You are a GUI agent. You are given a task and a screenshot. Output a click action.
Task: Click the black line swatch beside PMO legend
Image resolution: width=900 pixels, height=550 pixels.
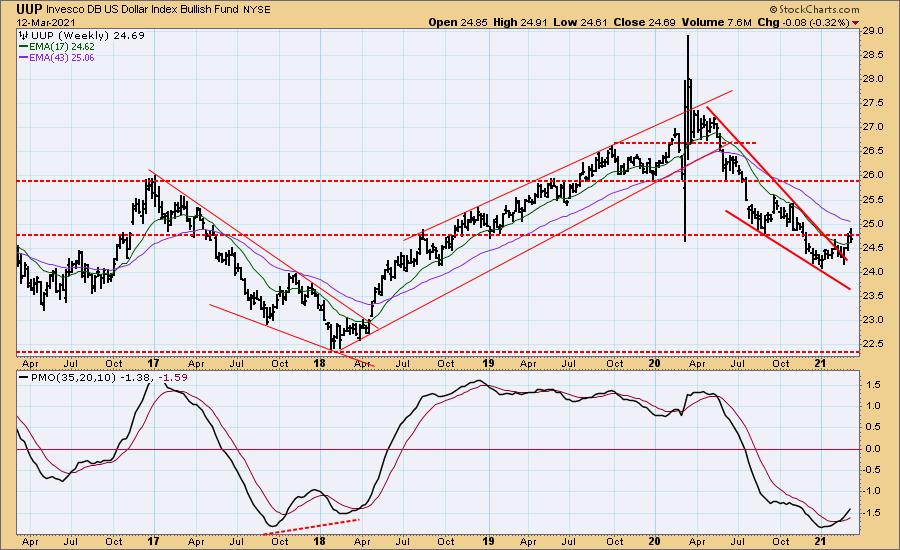tap(24, 378)
